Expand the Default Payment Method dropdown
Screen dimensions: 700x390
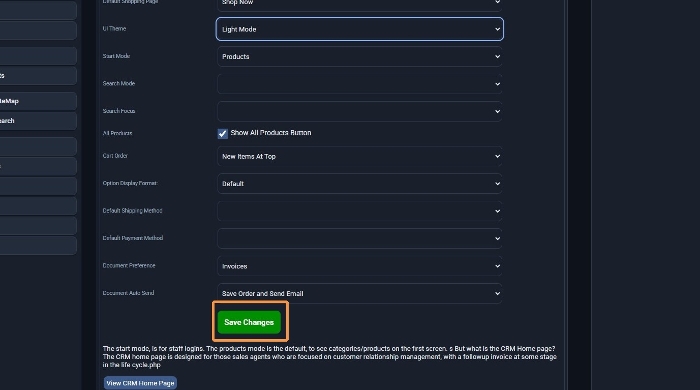point(359,238)
